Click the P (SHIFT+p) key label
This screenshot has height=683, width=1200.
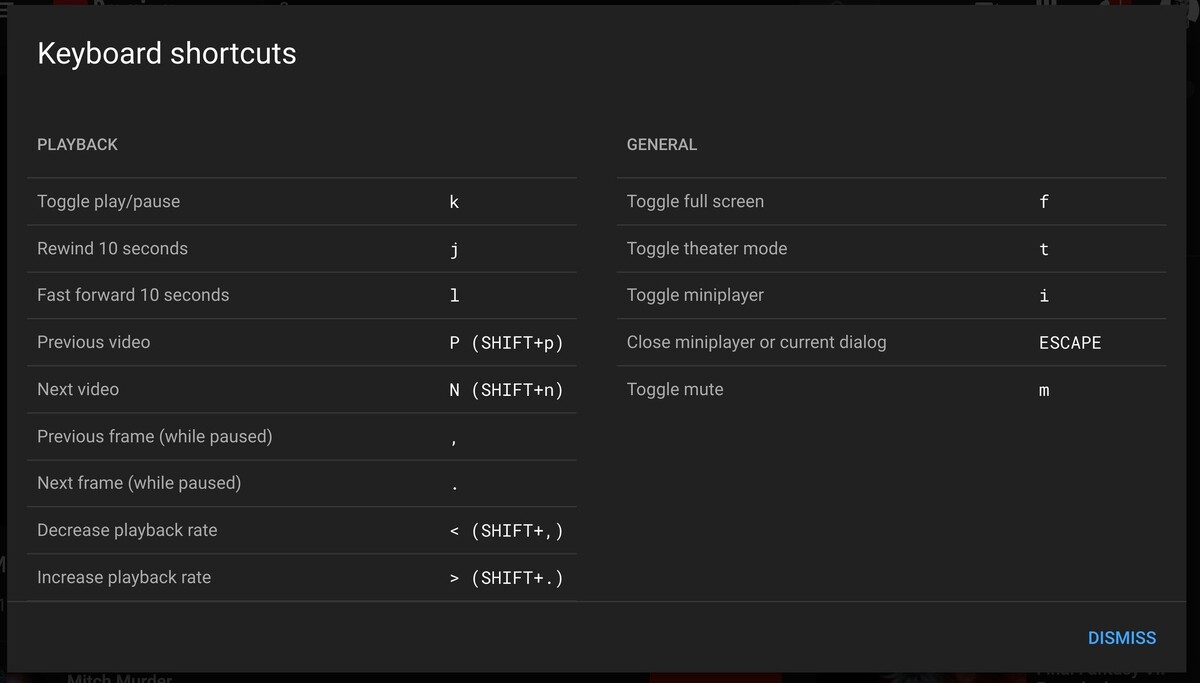(507, 343)
